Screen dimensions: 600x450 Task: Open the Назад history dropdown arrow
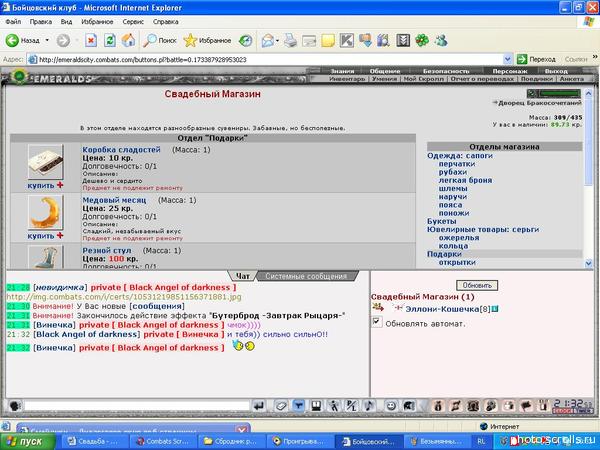pos(47,40)
